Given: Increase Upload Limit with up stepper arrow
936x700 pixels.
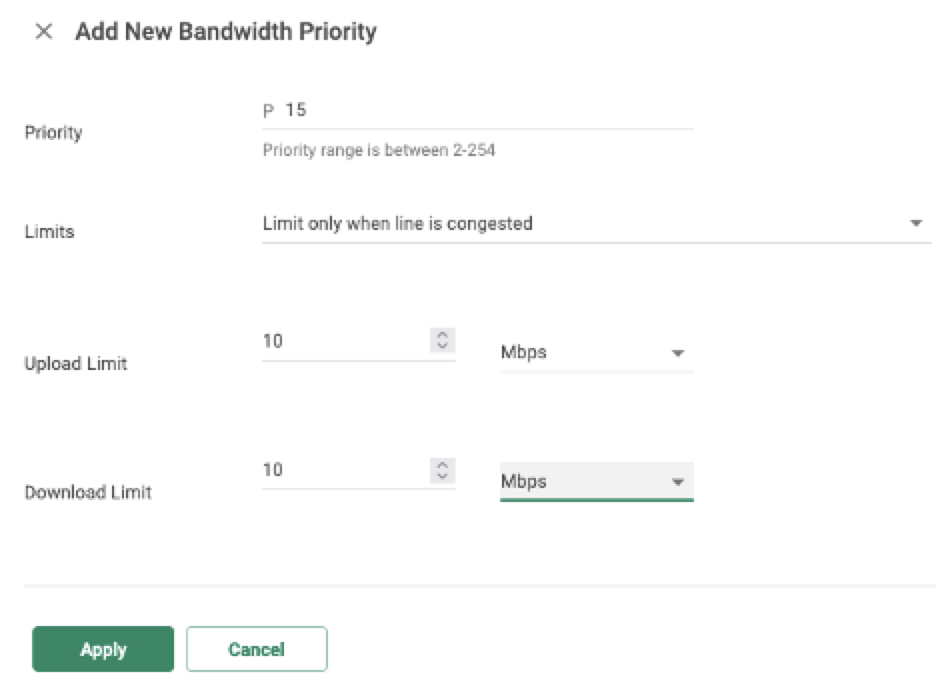Looking at the screenshot, I should (442, 335).
